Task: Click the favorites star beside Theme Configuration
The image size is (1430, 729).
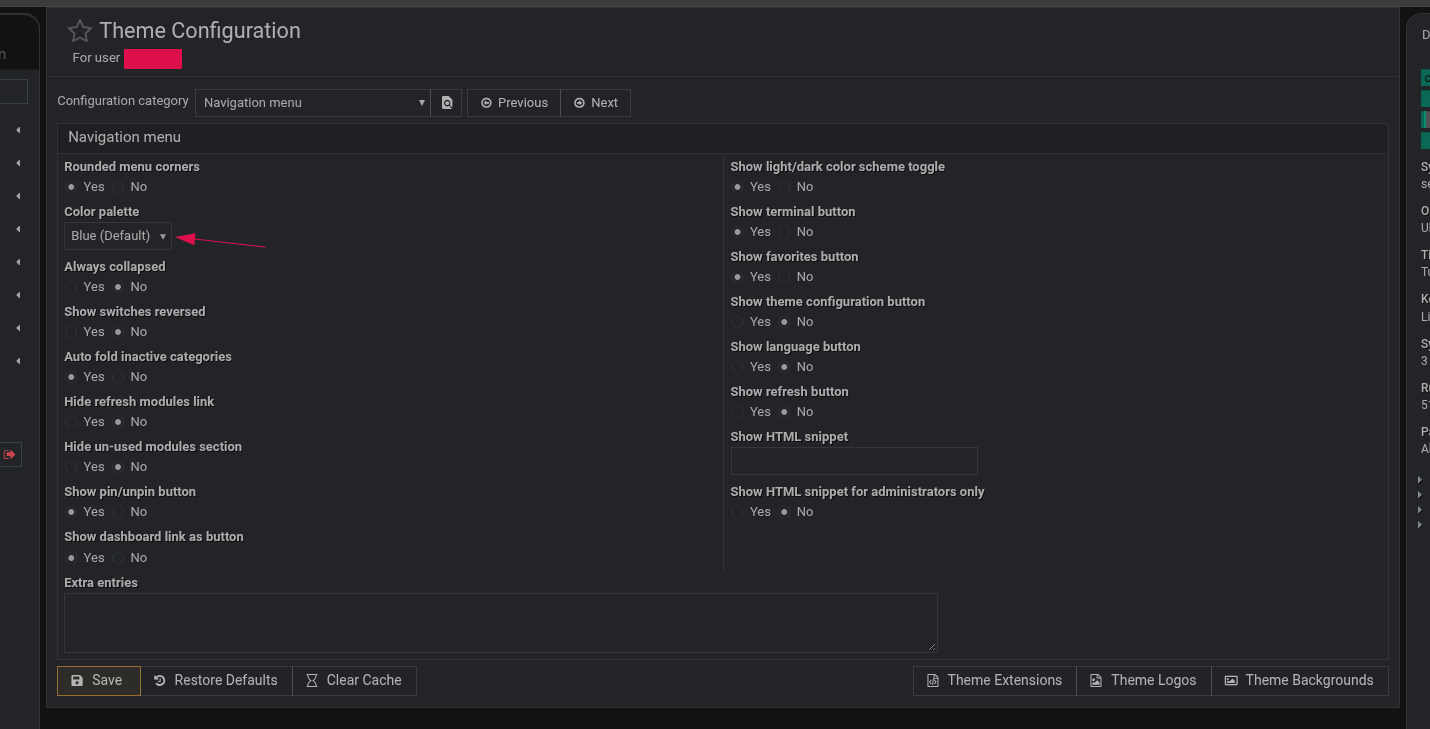Action: point(80,31)
